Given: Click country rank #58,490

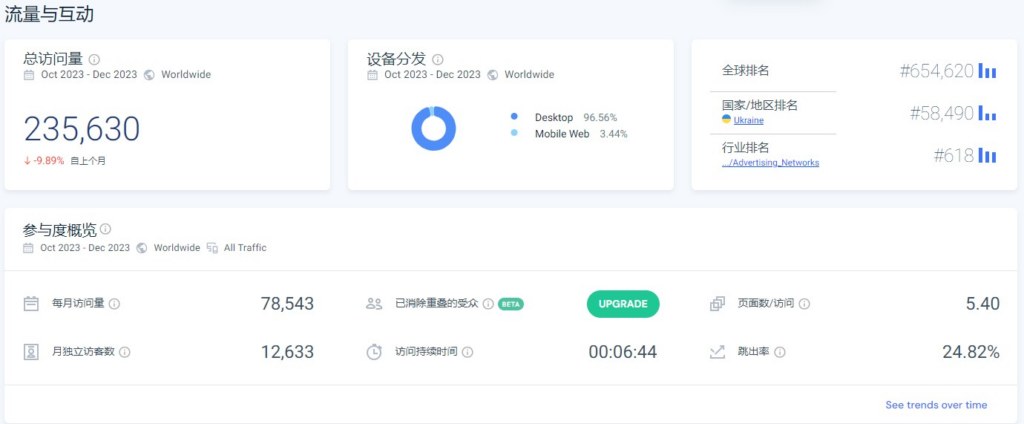Looking at the screenshot, I should 942,114.
